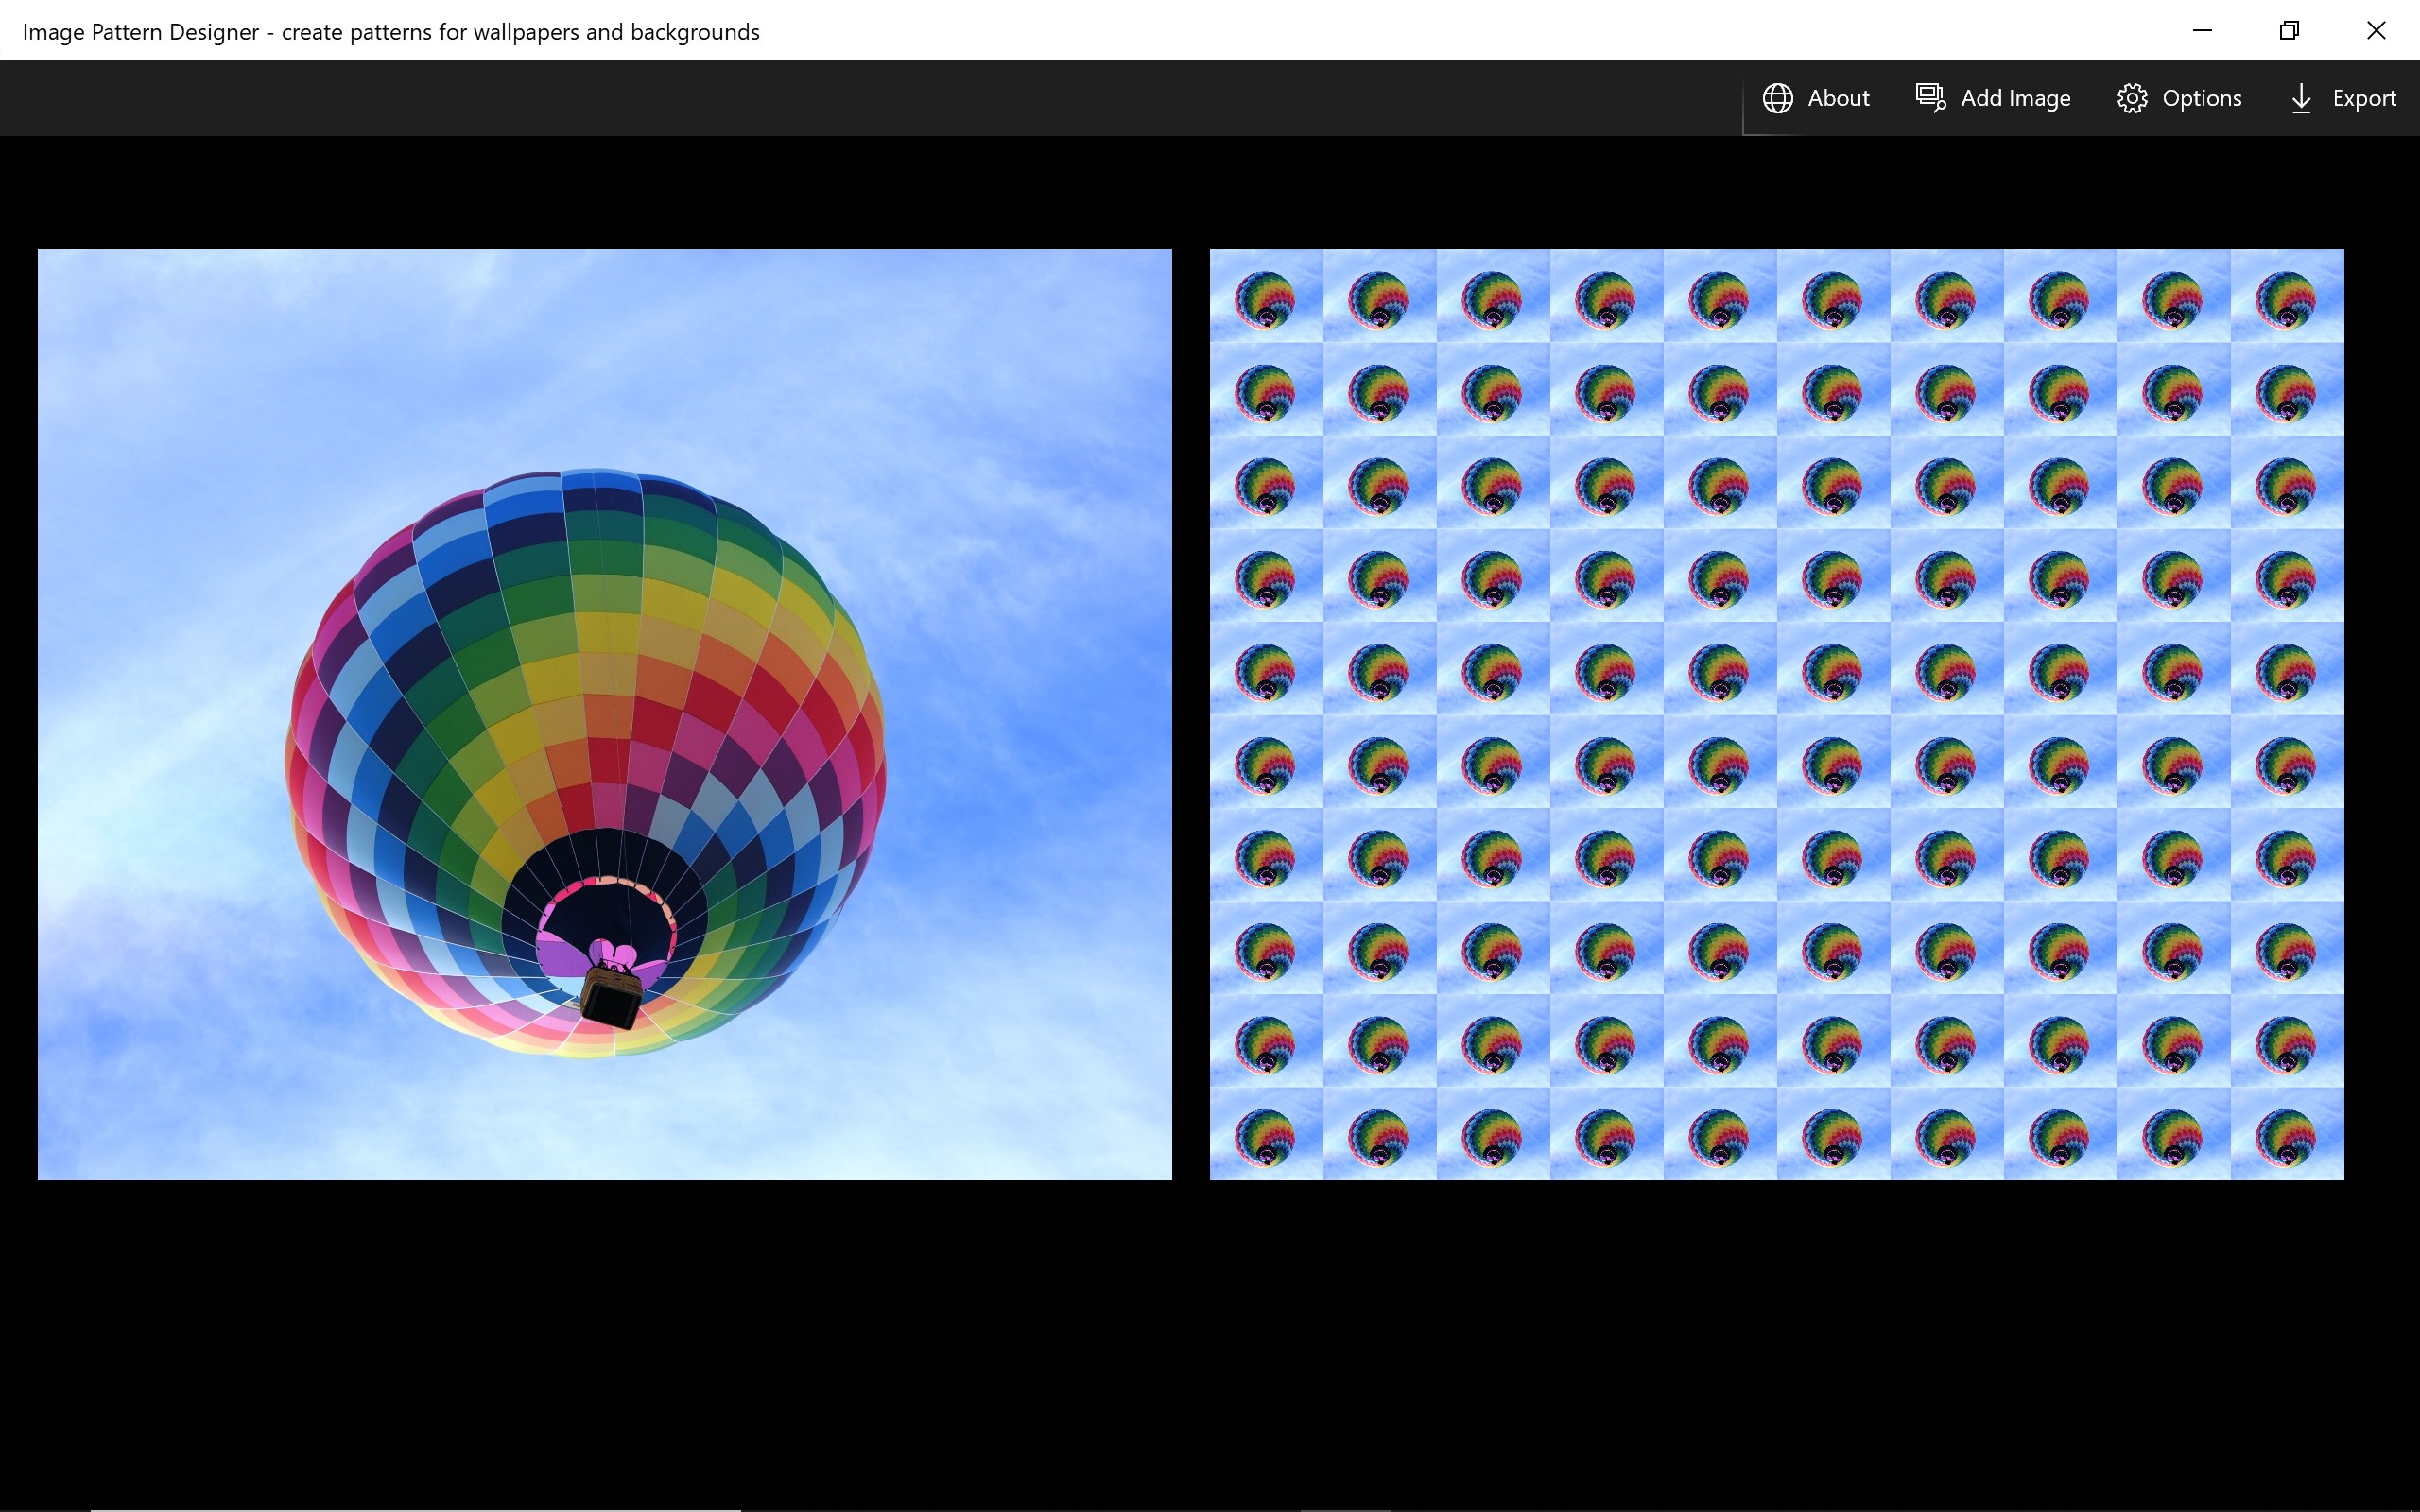Choose the Export text label
This screenshot has width=2420, height=1512.
click(2363, 98)
